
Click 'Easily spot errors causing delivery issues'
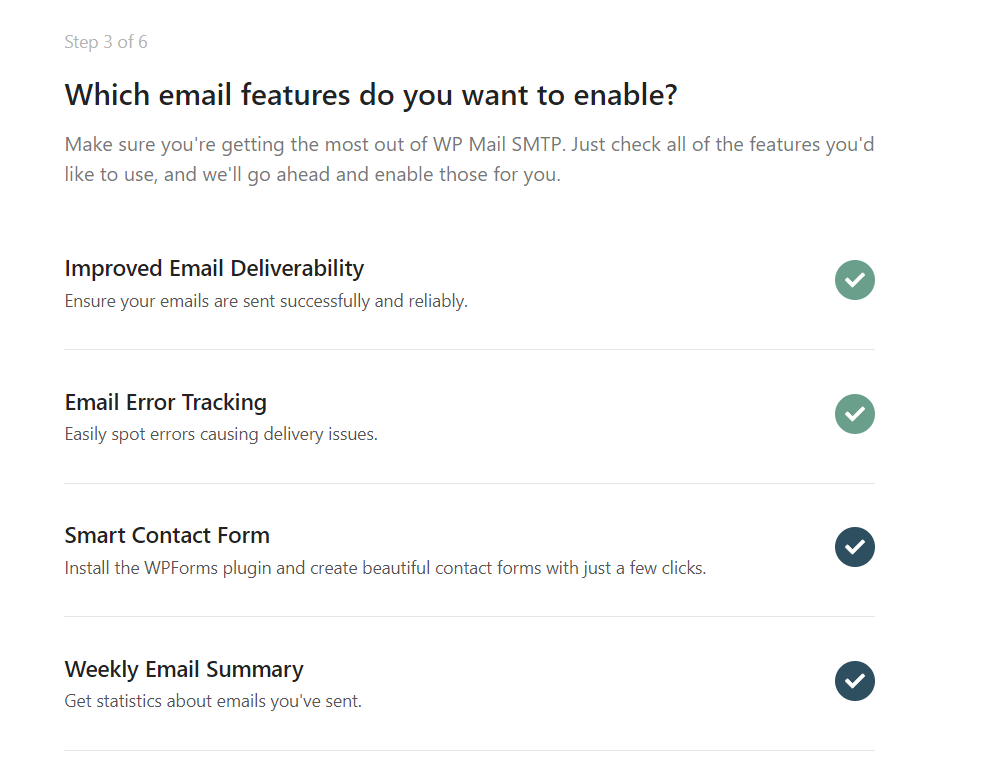point(221,434)
